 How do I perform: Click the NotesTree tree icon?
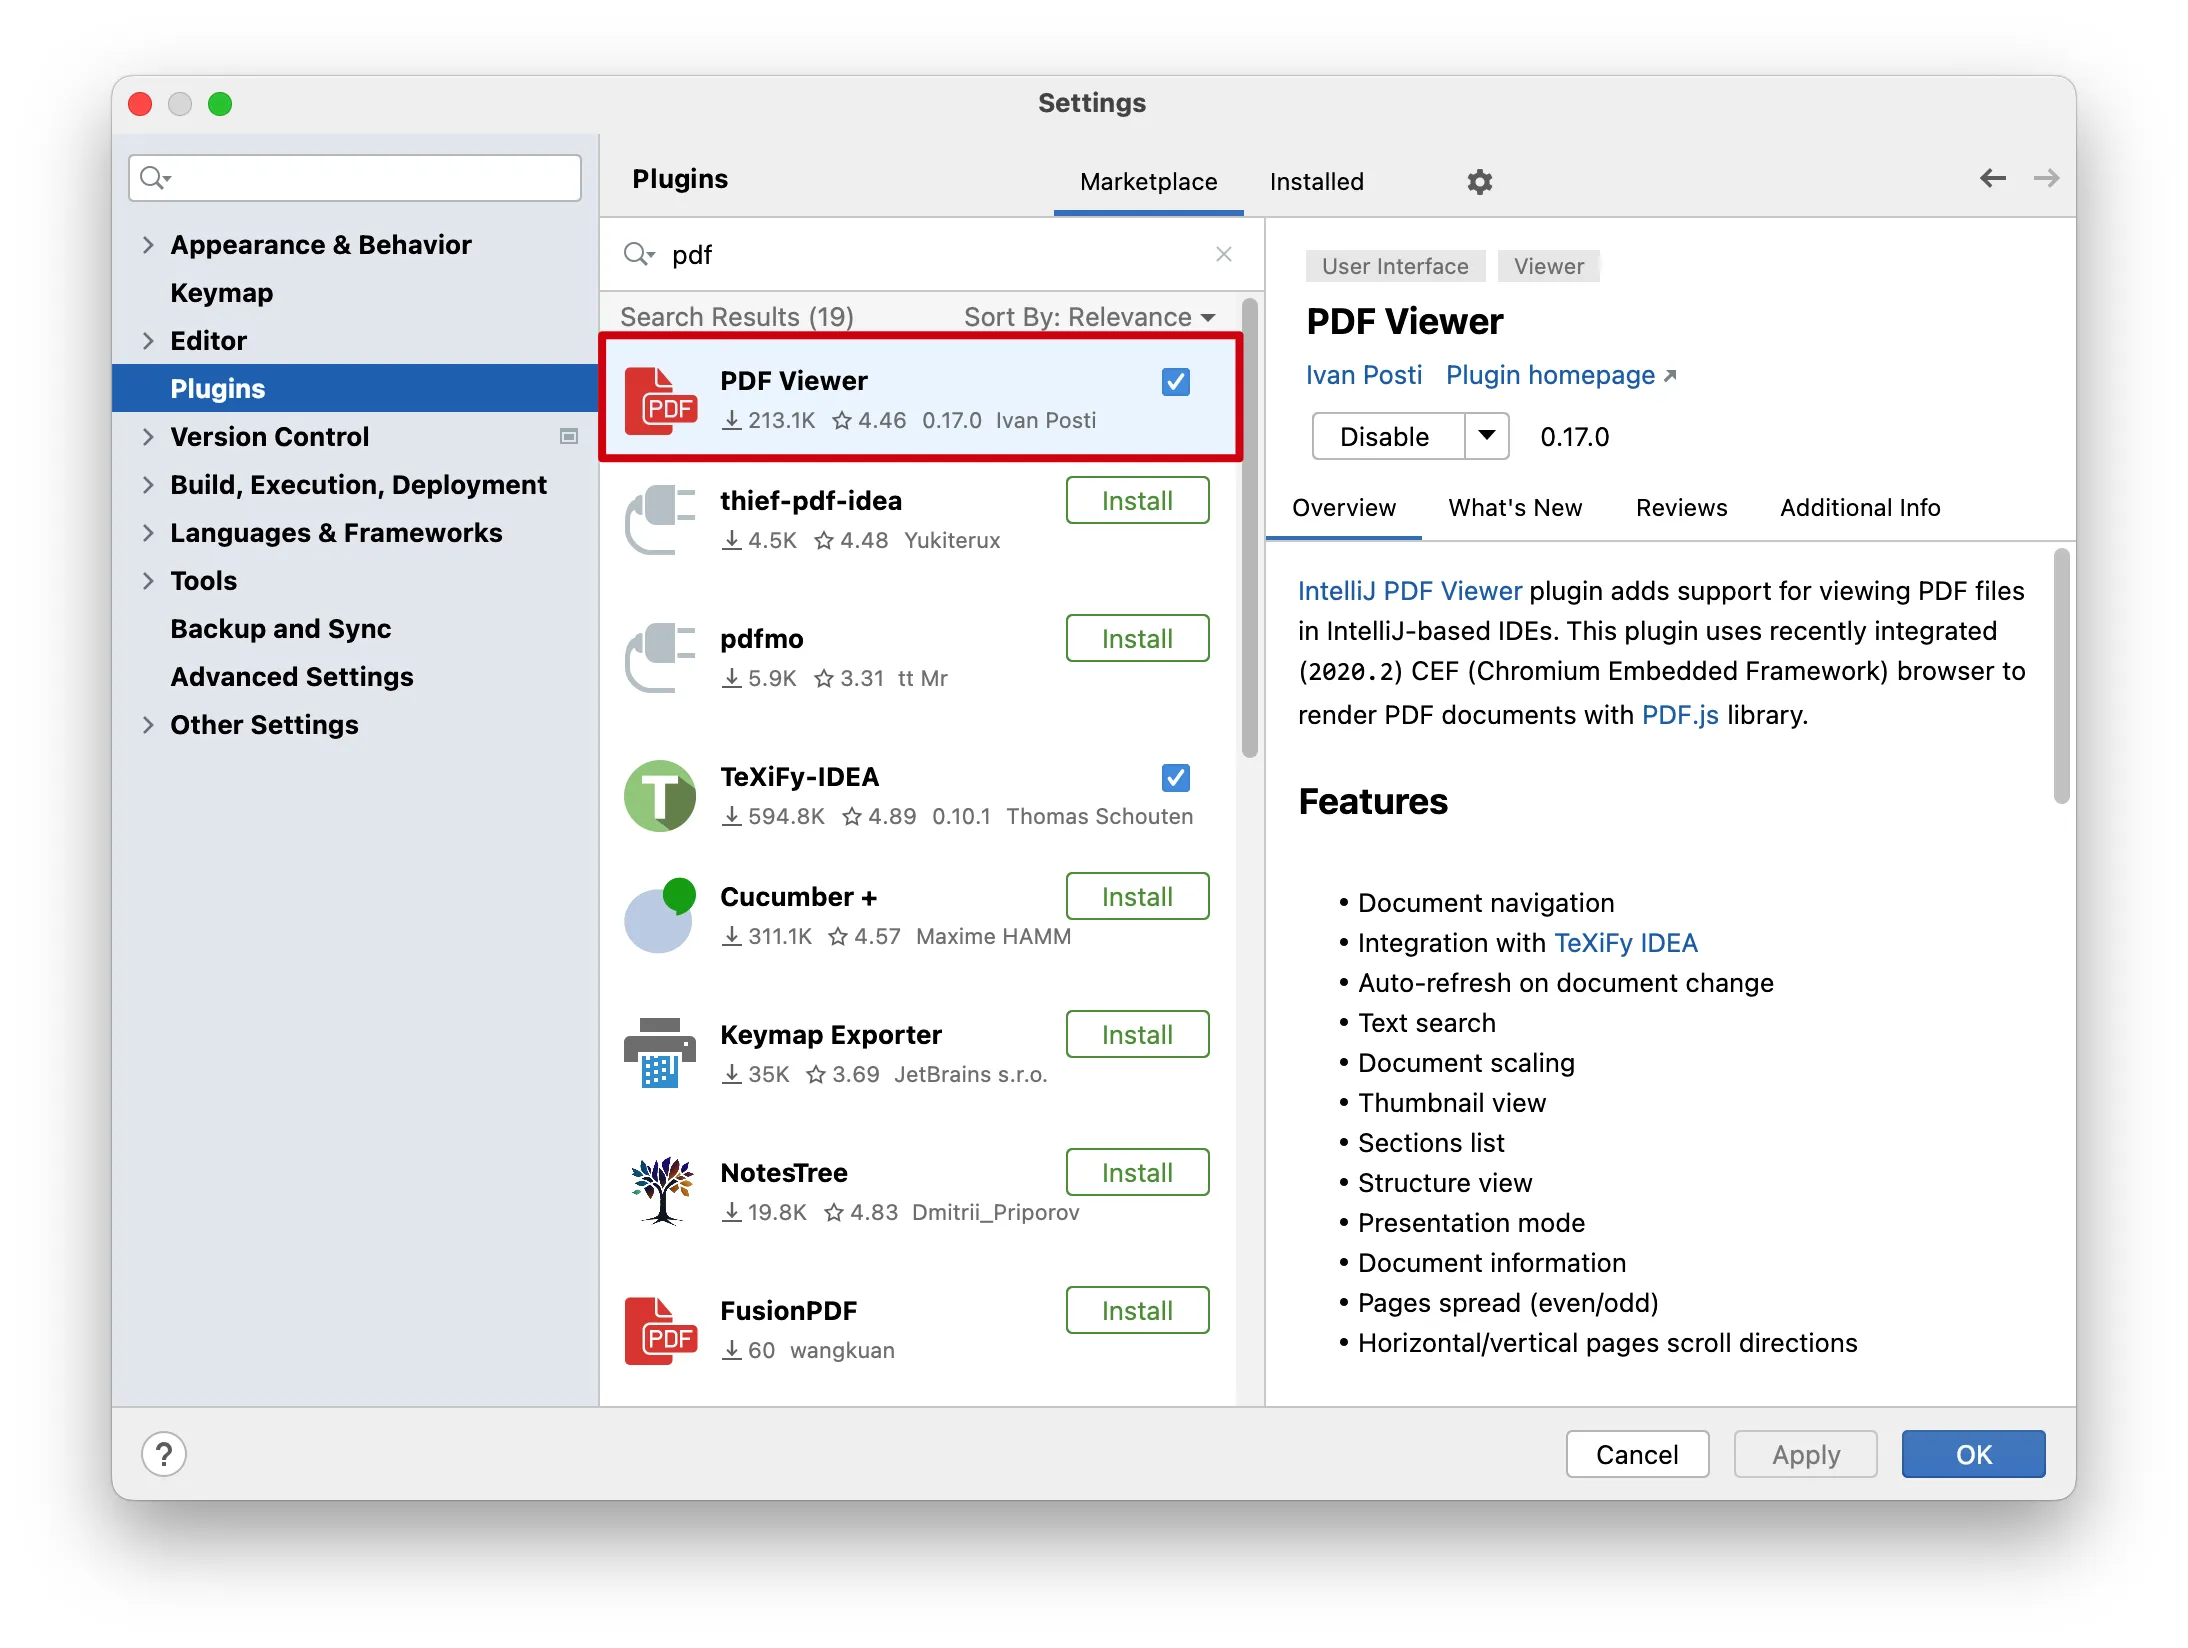point(661,1191)
